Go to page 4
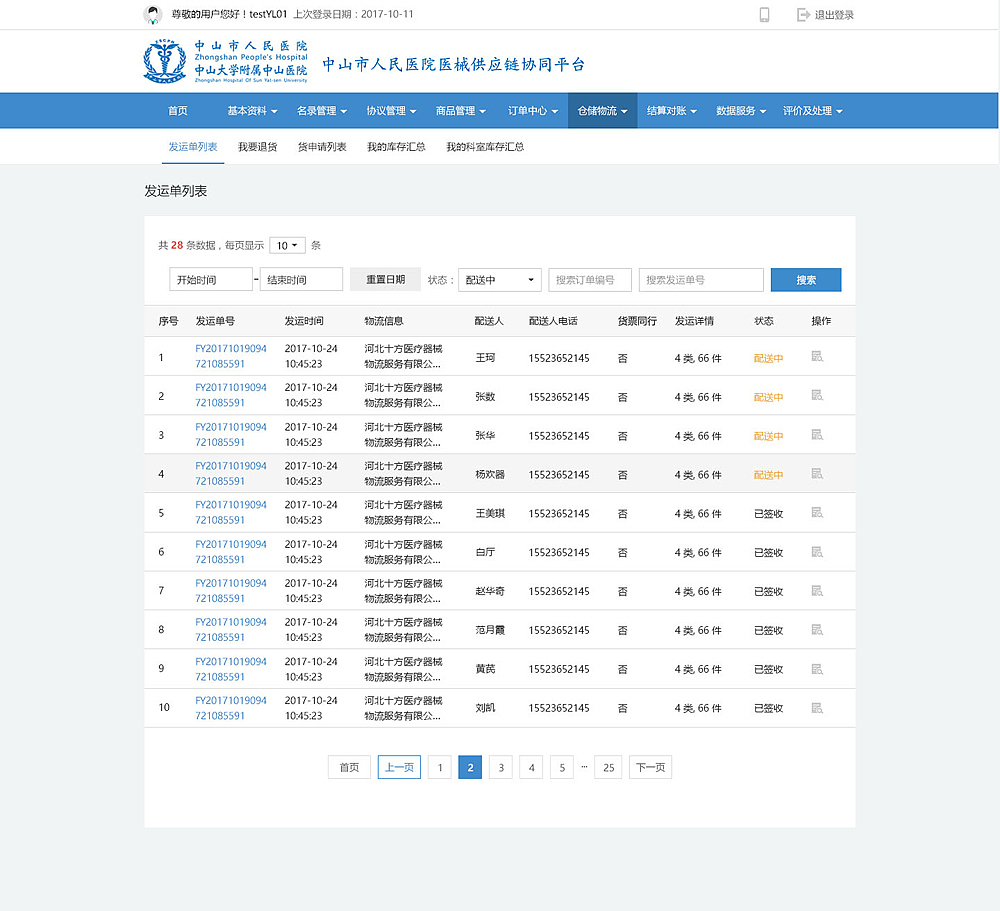The width and height of the screenshot is (1000, 911). click(531, 767)
